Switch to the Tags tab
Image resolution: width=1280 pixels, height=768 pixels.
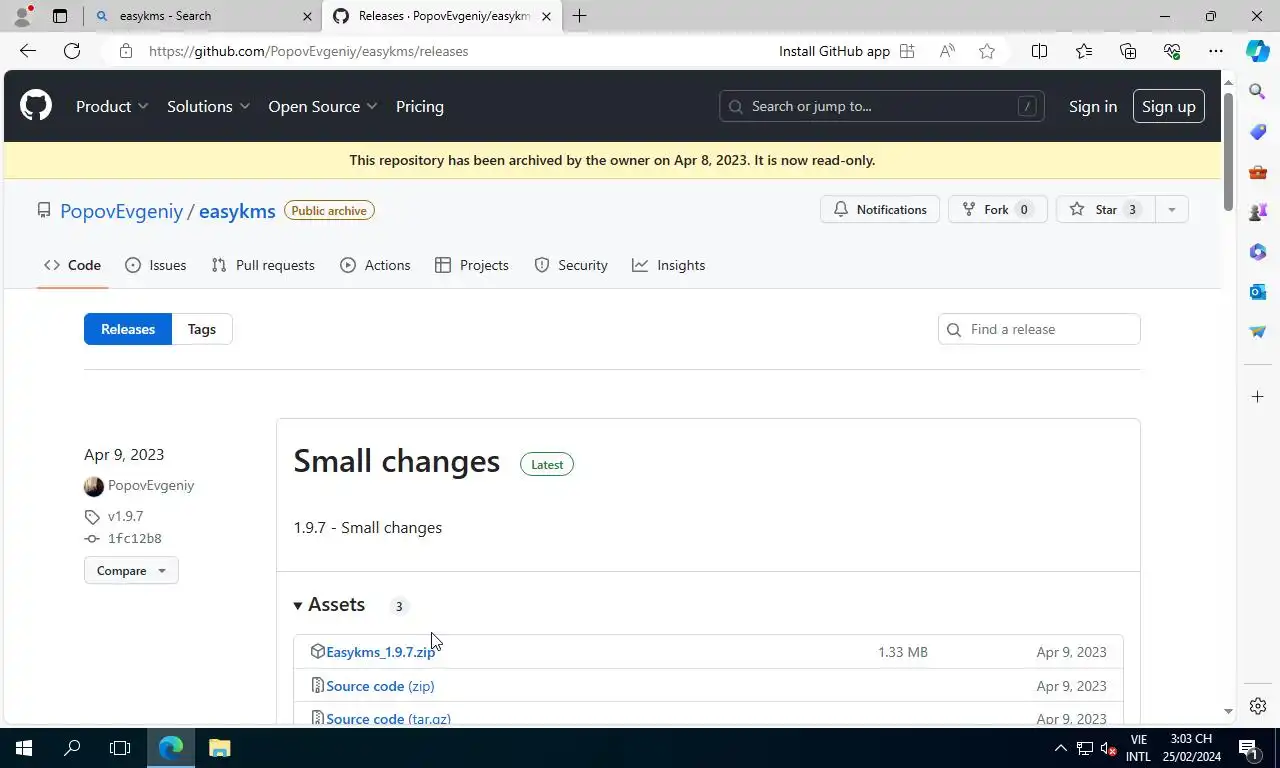coord(202,329)
